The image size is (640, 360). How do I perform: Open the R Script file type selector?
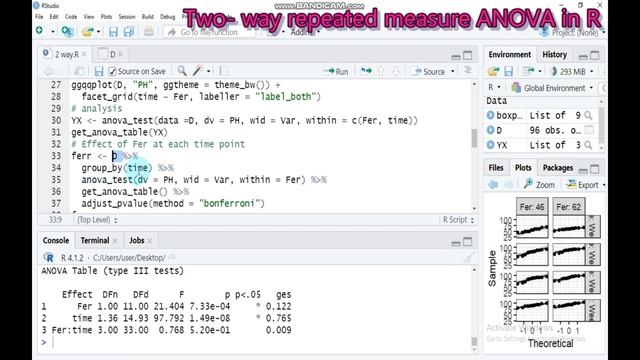[458, 220]
